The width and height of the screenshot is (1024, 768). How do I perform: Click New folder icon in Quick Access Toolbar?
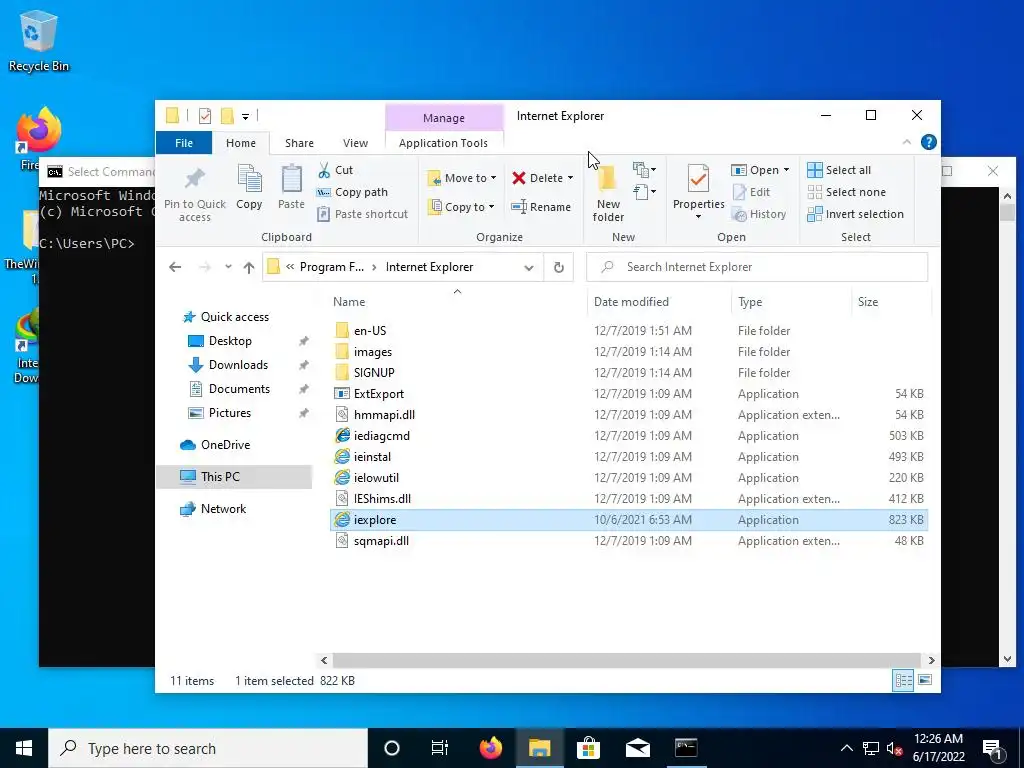coord(227,116)
